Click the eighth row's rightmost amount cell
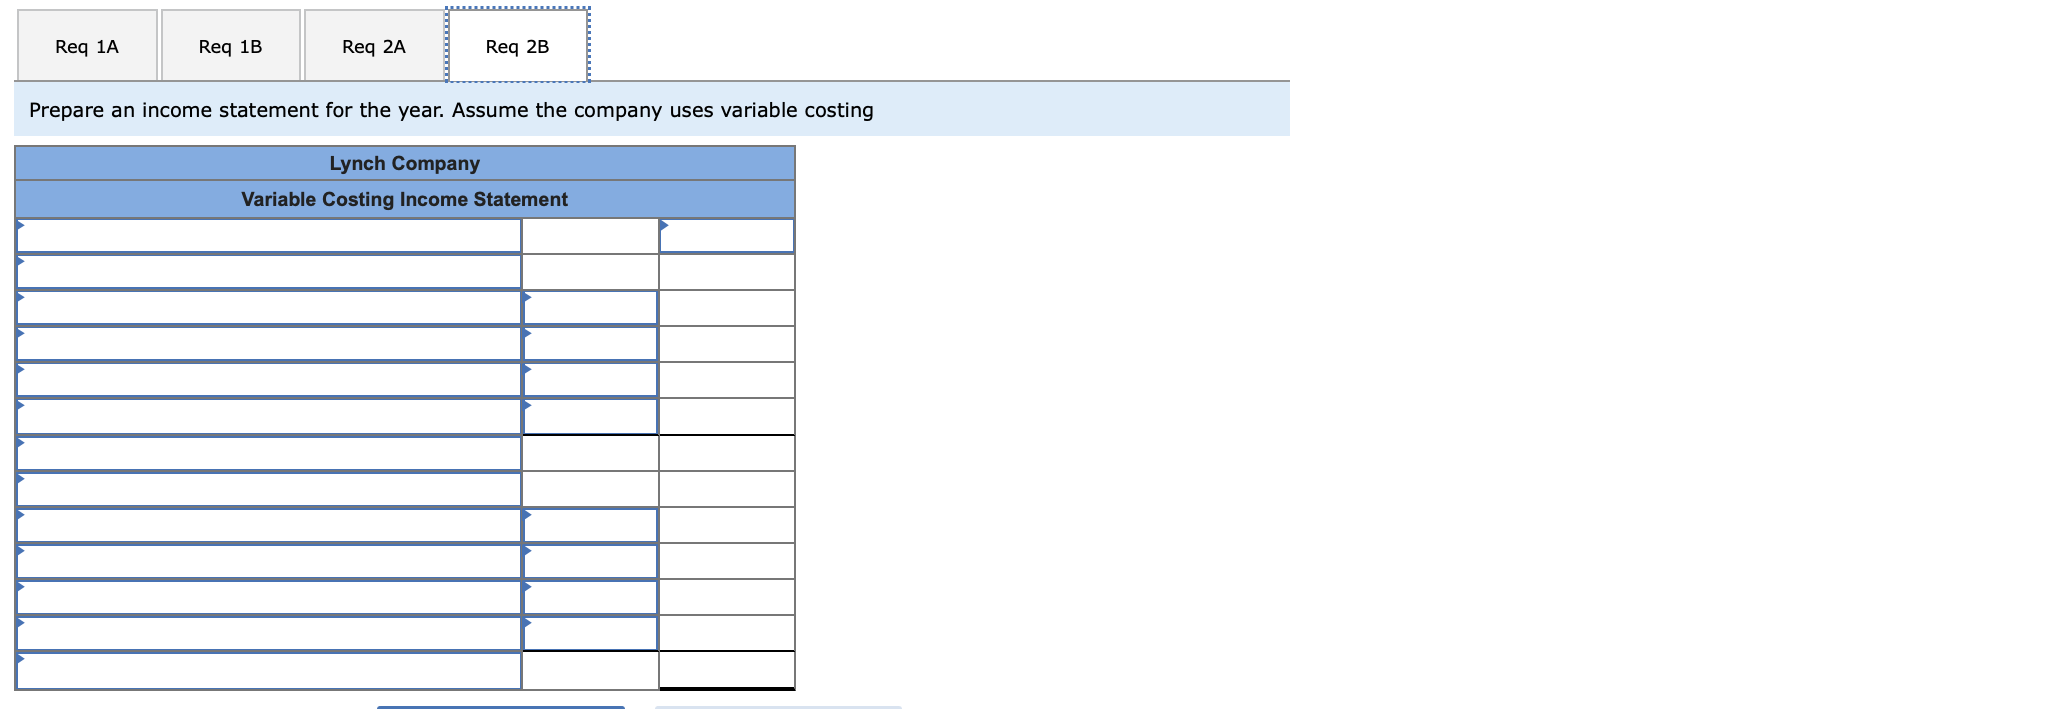Screen dimensions: 2072x709 click(727, 489)
